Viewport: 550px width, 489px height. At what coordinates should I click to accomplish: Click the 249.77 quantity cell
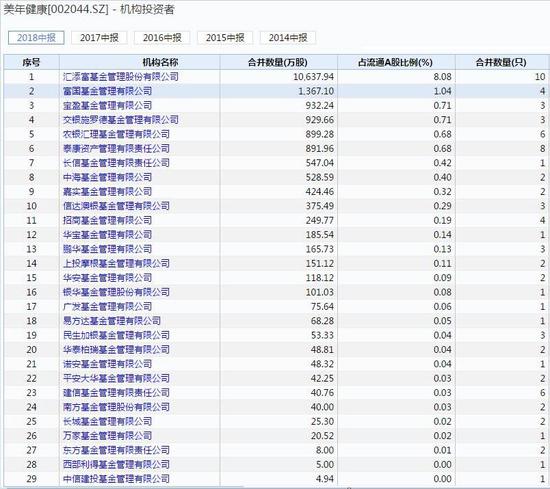coord(320,220)
